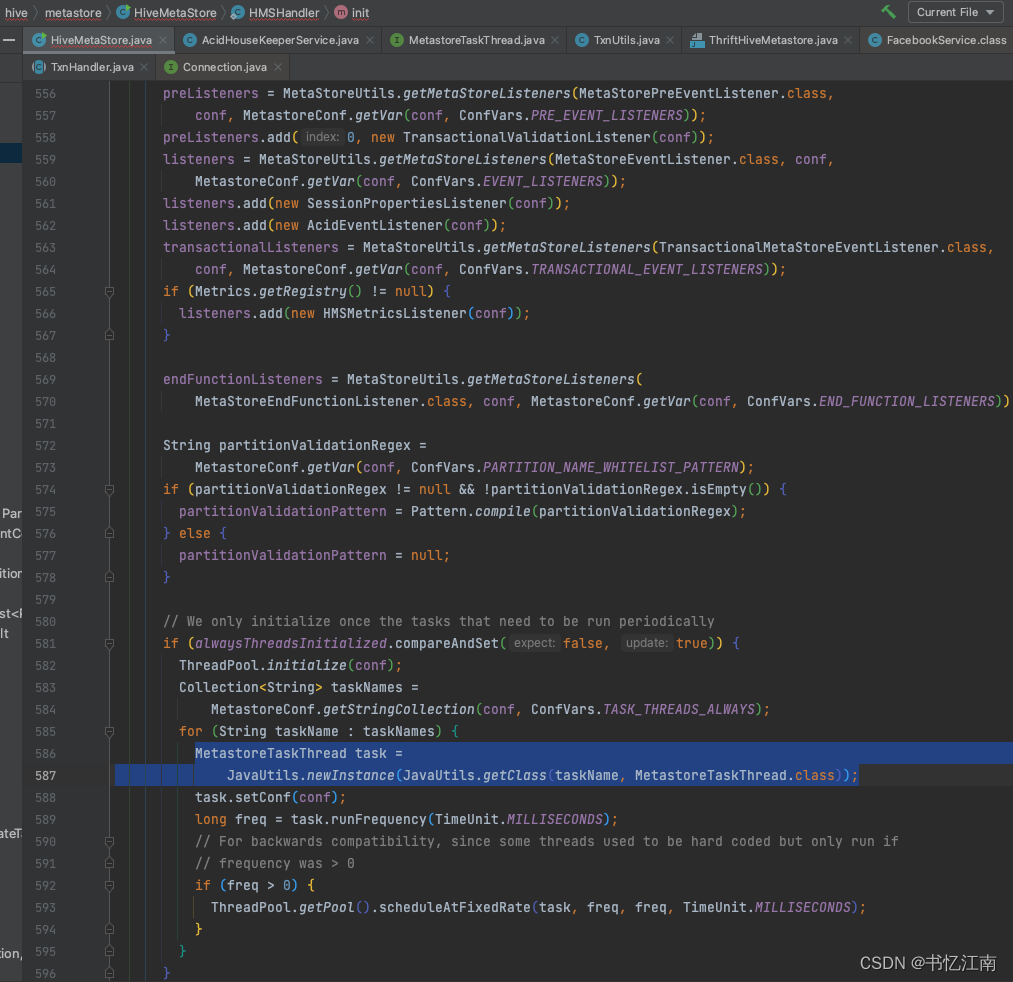Image resolution: width=1013 pixels, height=982 pixels.
Task: Click the TxnHandler.java file icon
Action: click(x=39, y=67)
